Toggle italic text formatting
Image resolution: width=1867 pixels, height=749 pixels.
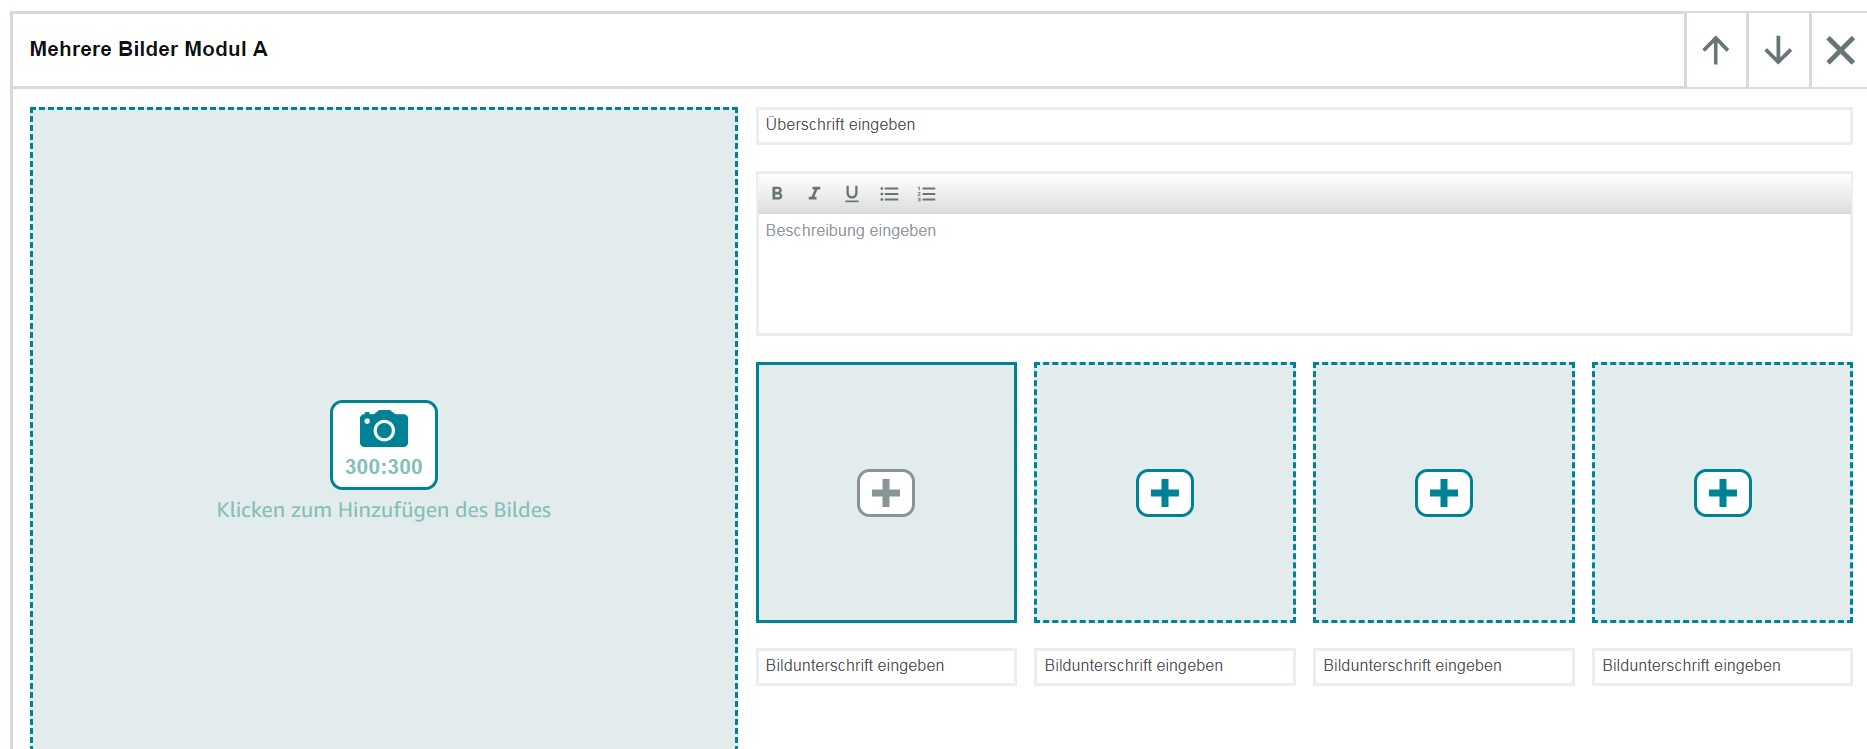(x=814, y=194)
